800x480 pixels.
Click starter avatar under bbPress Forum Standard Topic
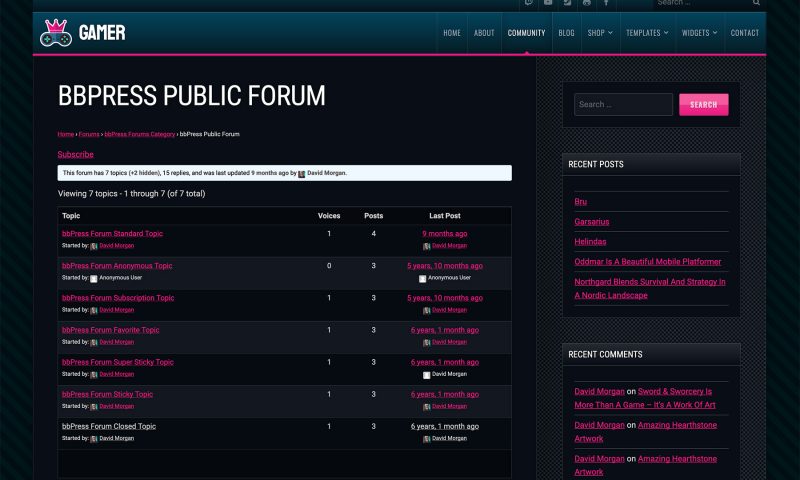(94, 246)
